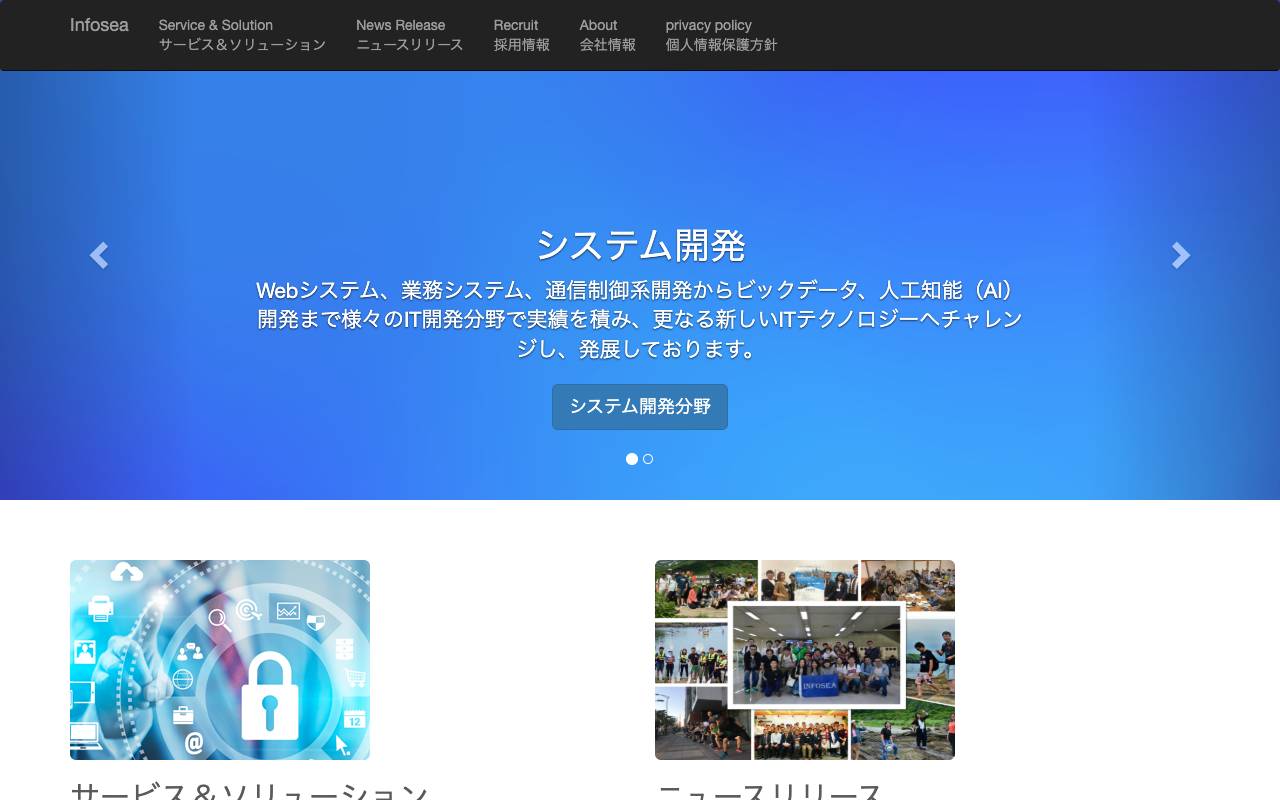This screenshot has width=1280, height=800.
Task: Select the second carousel indicator dot
Action: tap(648, 459)
